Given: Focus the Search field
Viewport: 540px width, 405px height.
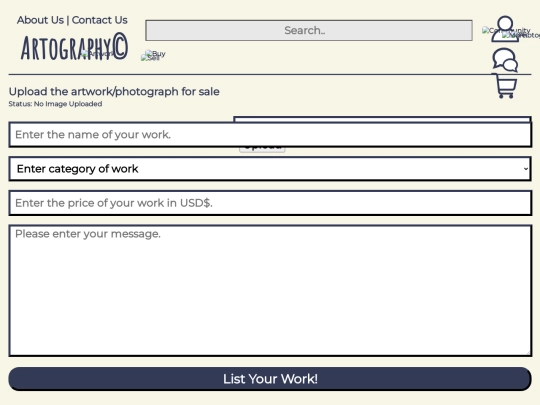Looking at the screenshot, I should tap(309, 30).
